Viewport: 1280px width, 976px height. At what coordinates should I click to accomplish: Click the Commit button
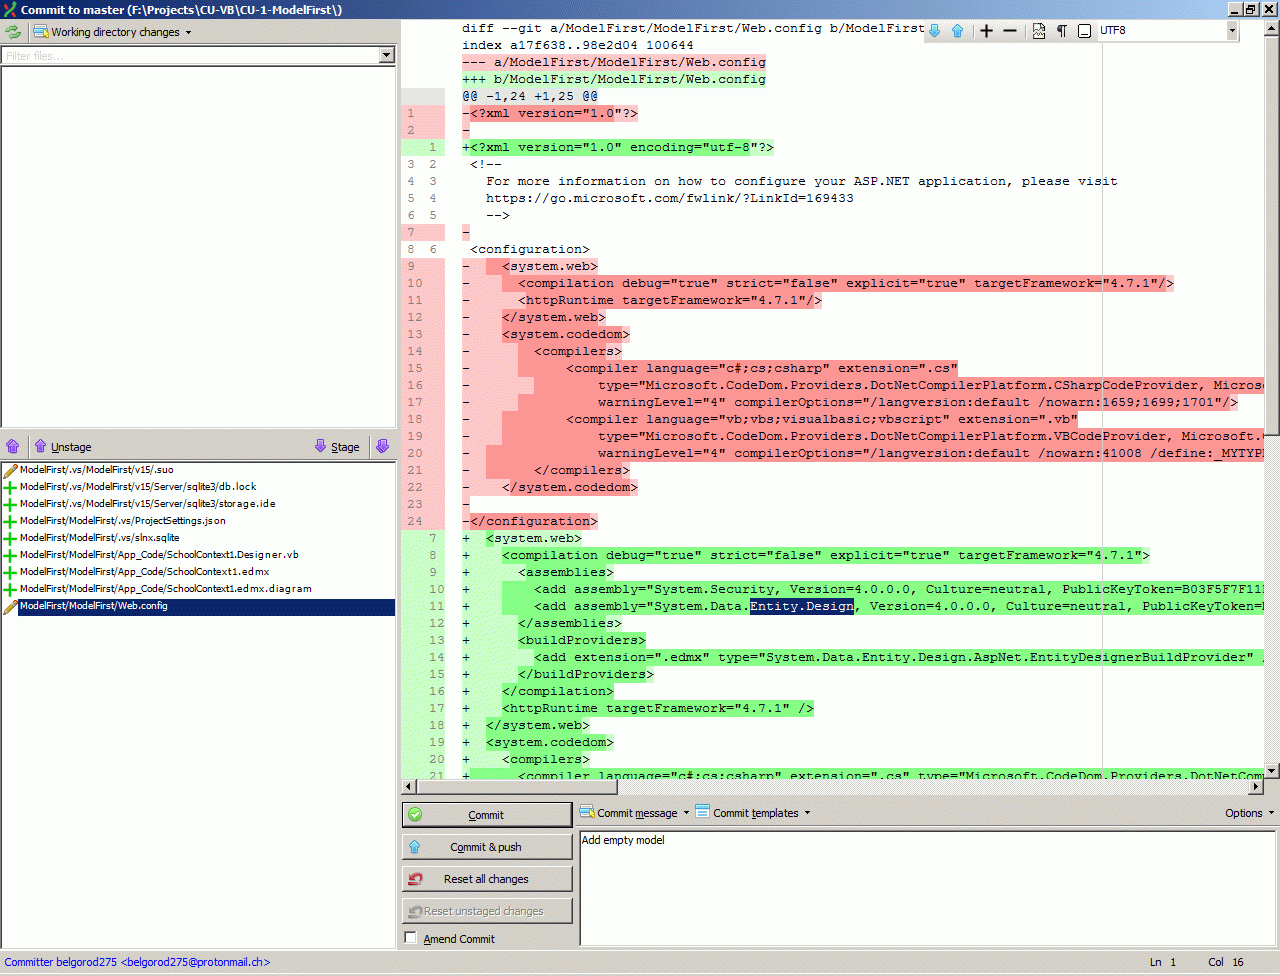pyautogui.click(x=487, y=815)
